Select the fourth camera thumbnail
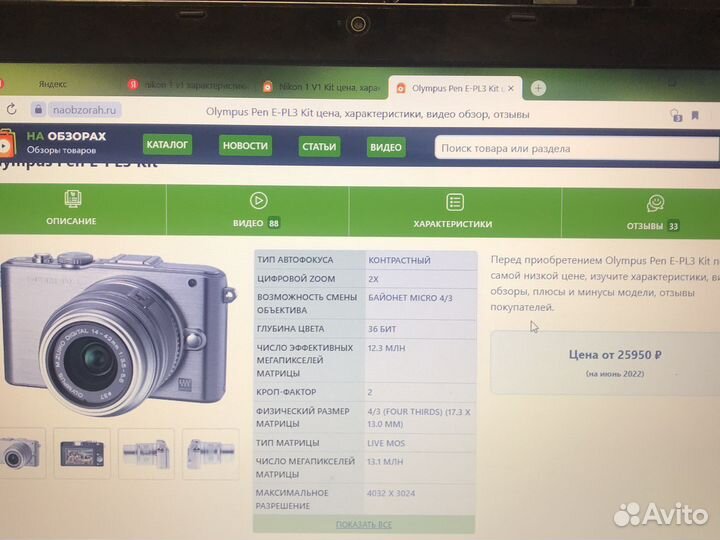The height and width of the screenshot is (540, 720). point(211,454)
